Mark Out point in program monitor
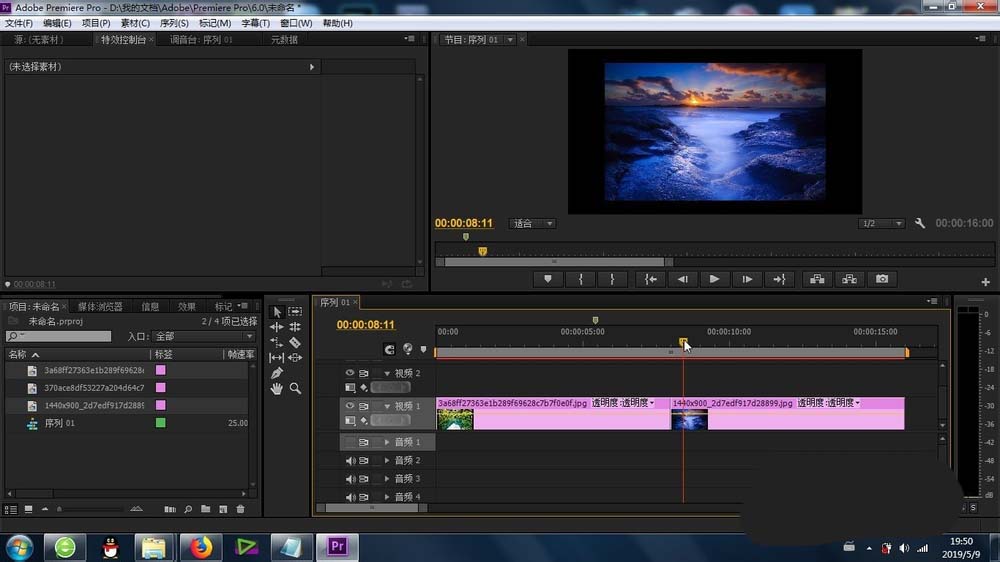The image size is (1000, 562). 612,279
